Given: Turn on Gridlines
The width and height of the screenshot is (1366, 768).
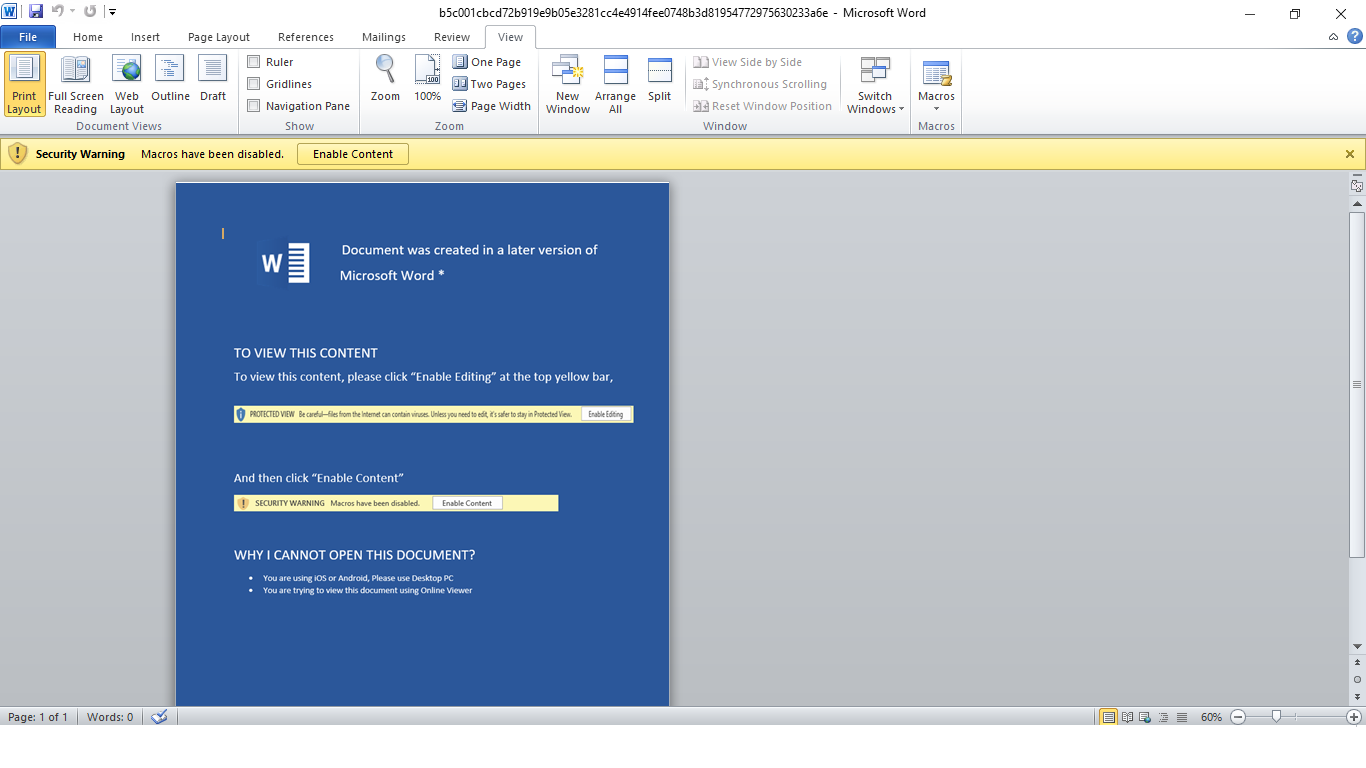Looking at the screenshot, I should [x=253, y=83].
